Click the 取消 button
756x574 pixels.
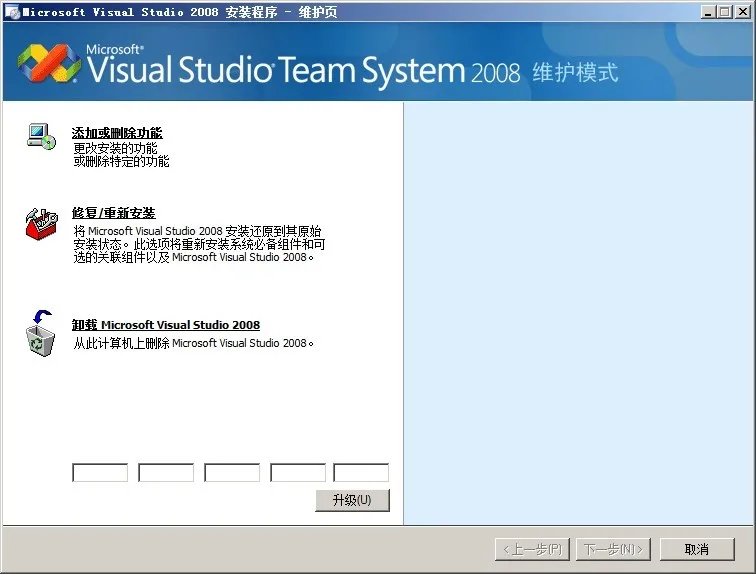(x=697, y=549)
